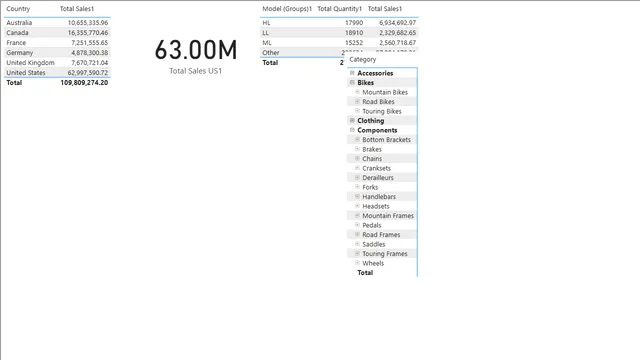Sort by the Country column header
This screenshot has width=640, height=360.
point(18,9)
